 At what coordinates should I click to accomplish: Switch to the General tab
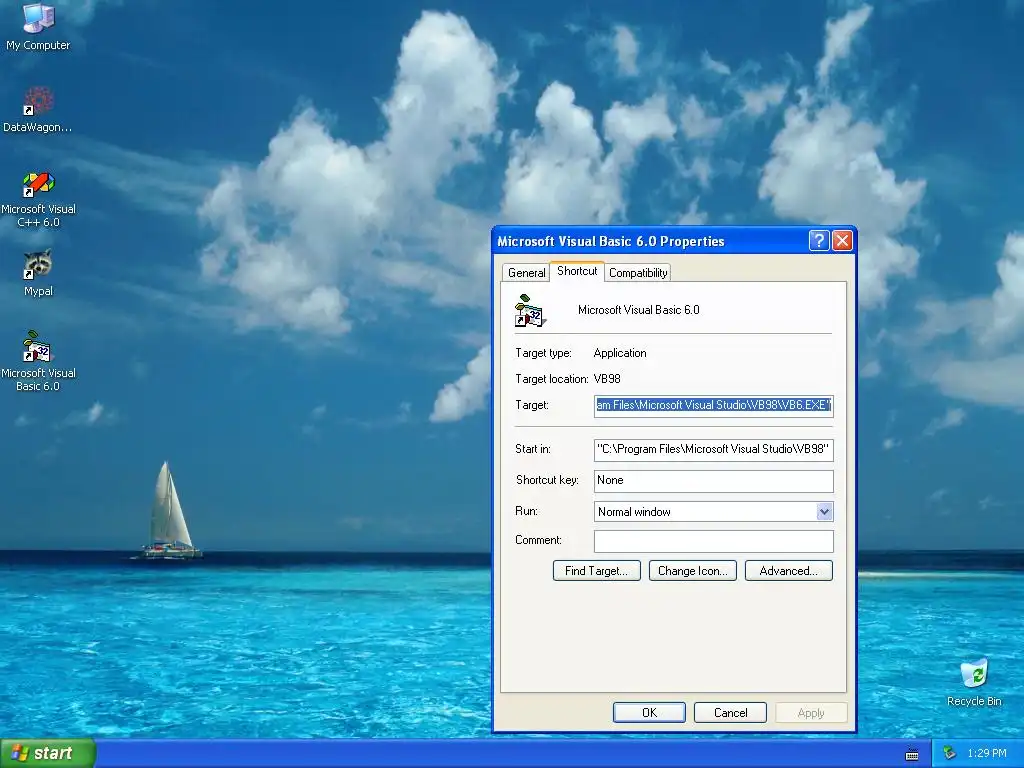pos(526,273)
